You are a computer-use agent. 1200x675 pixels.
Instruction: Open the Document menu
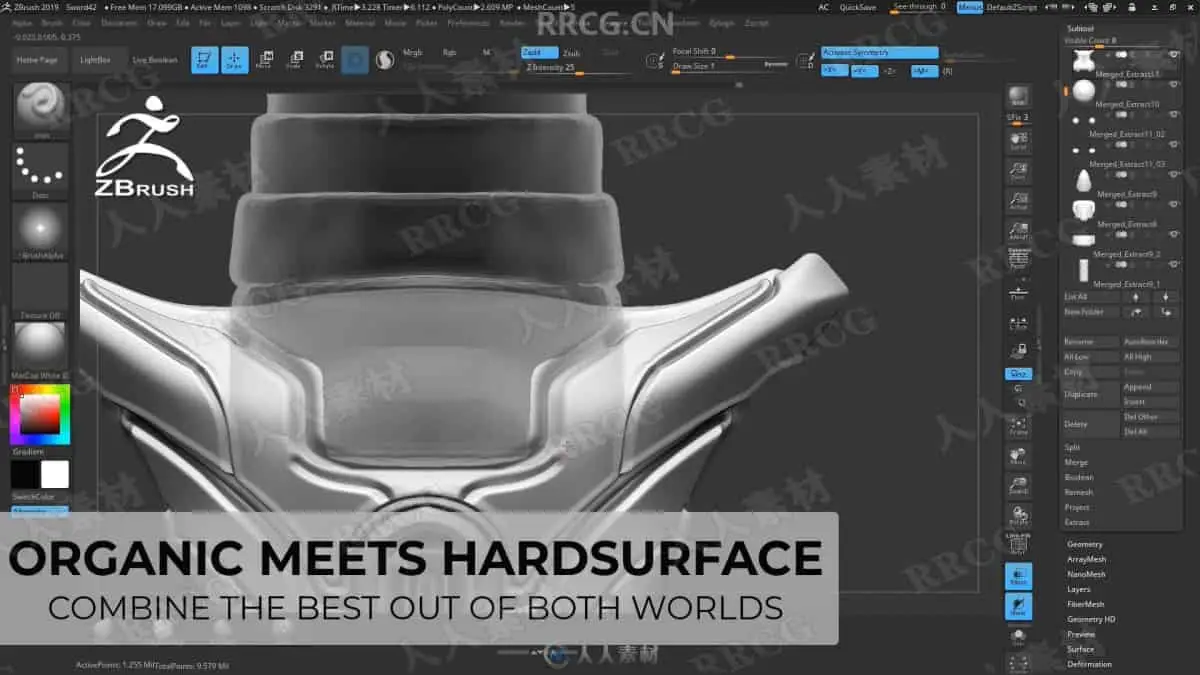[x=119, y=22]
